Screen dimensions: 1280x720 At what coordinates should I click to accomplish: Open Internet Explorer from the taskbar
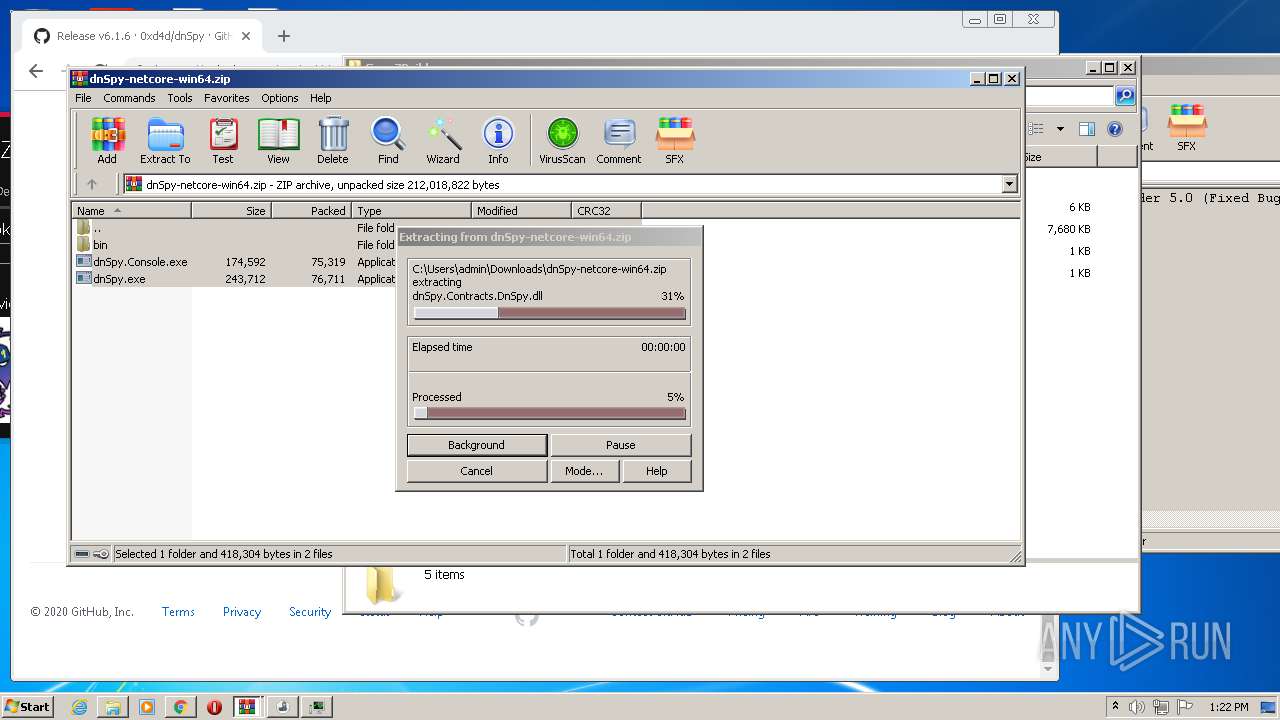click(79, 707)
